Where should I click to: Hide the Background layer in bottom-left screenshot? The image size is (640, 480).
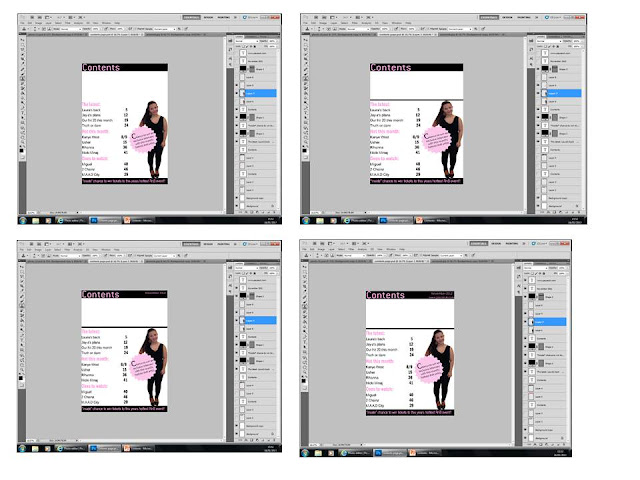237,434
